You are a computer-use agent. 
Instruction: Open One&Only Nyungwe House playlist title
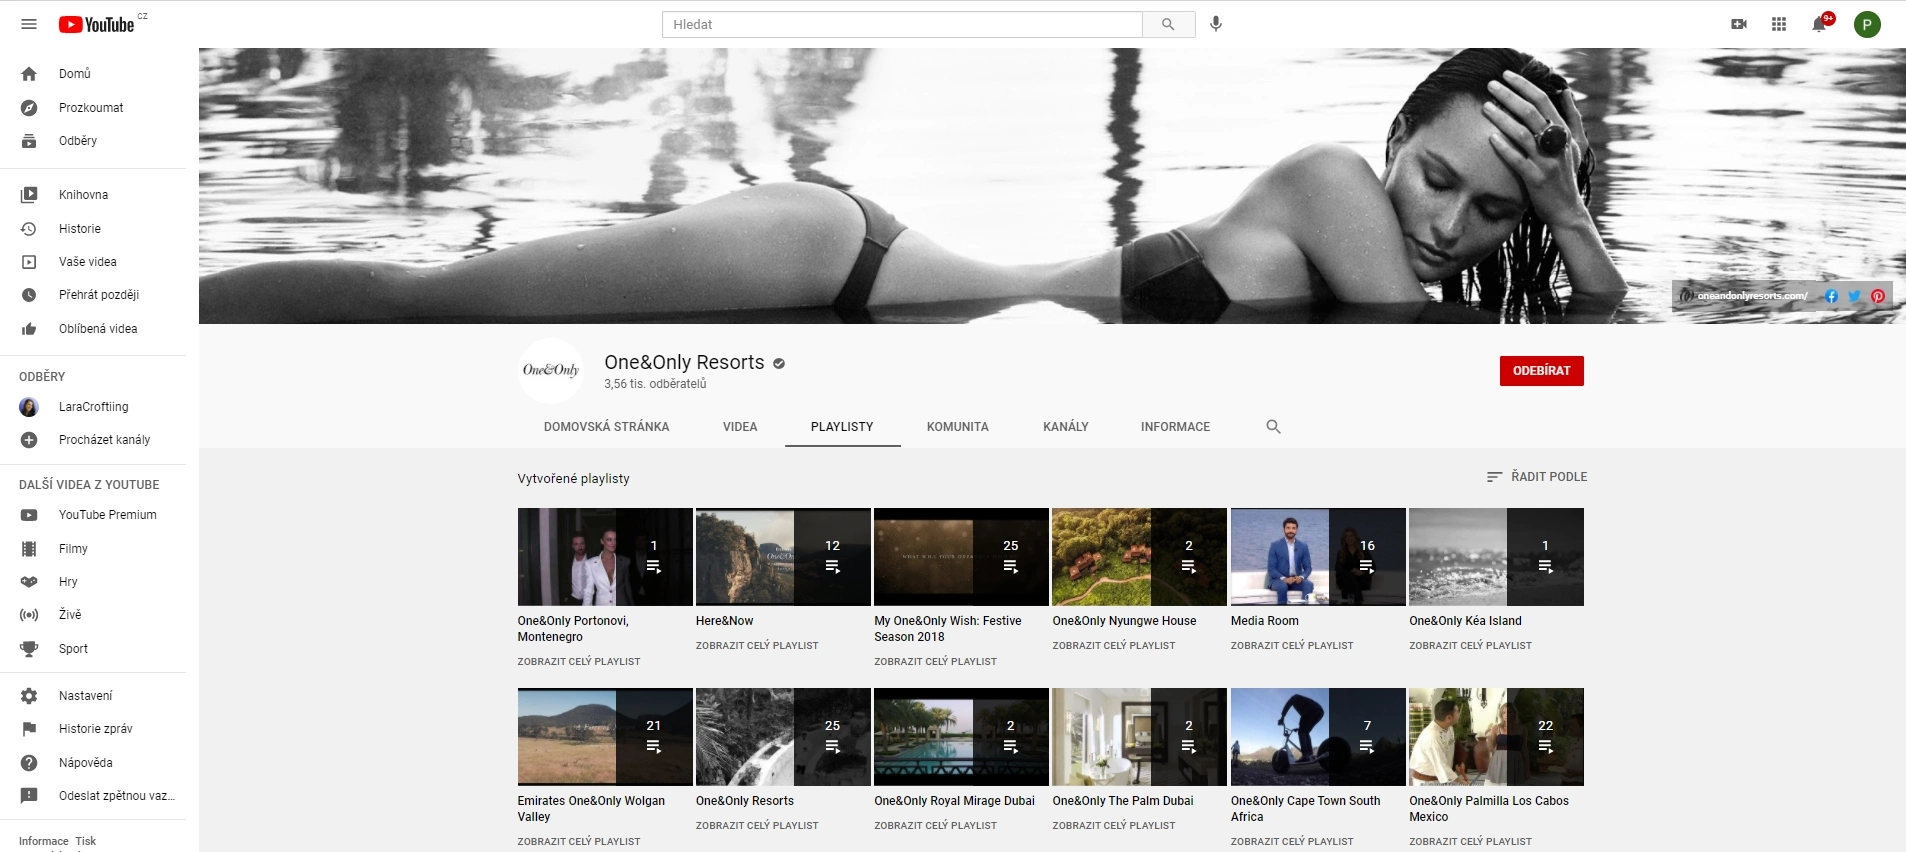pyautogui.click(x=1124, y=621)
